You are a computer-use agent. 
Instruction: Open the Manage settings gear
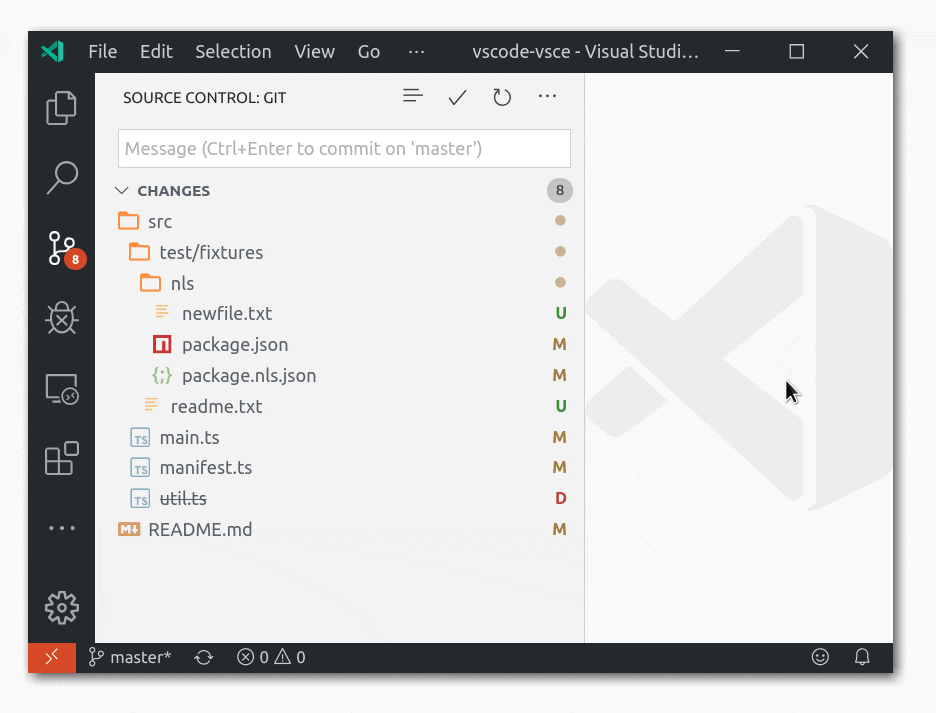pos(61,607)
